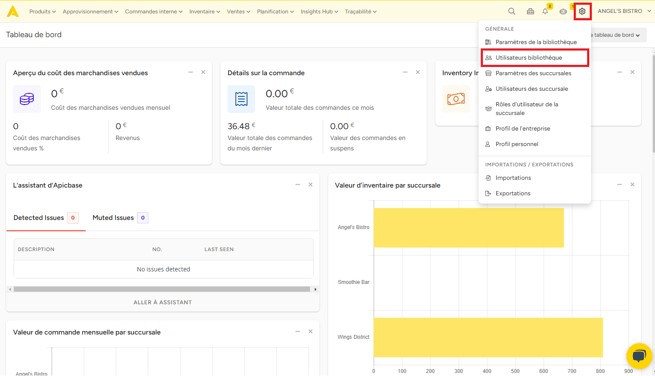Open the notifications bell icon
Viewport: 655px width, 376px height.
pyautogui.click(x=545, y=11)
